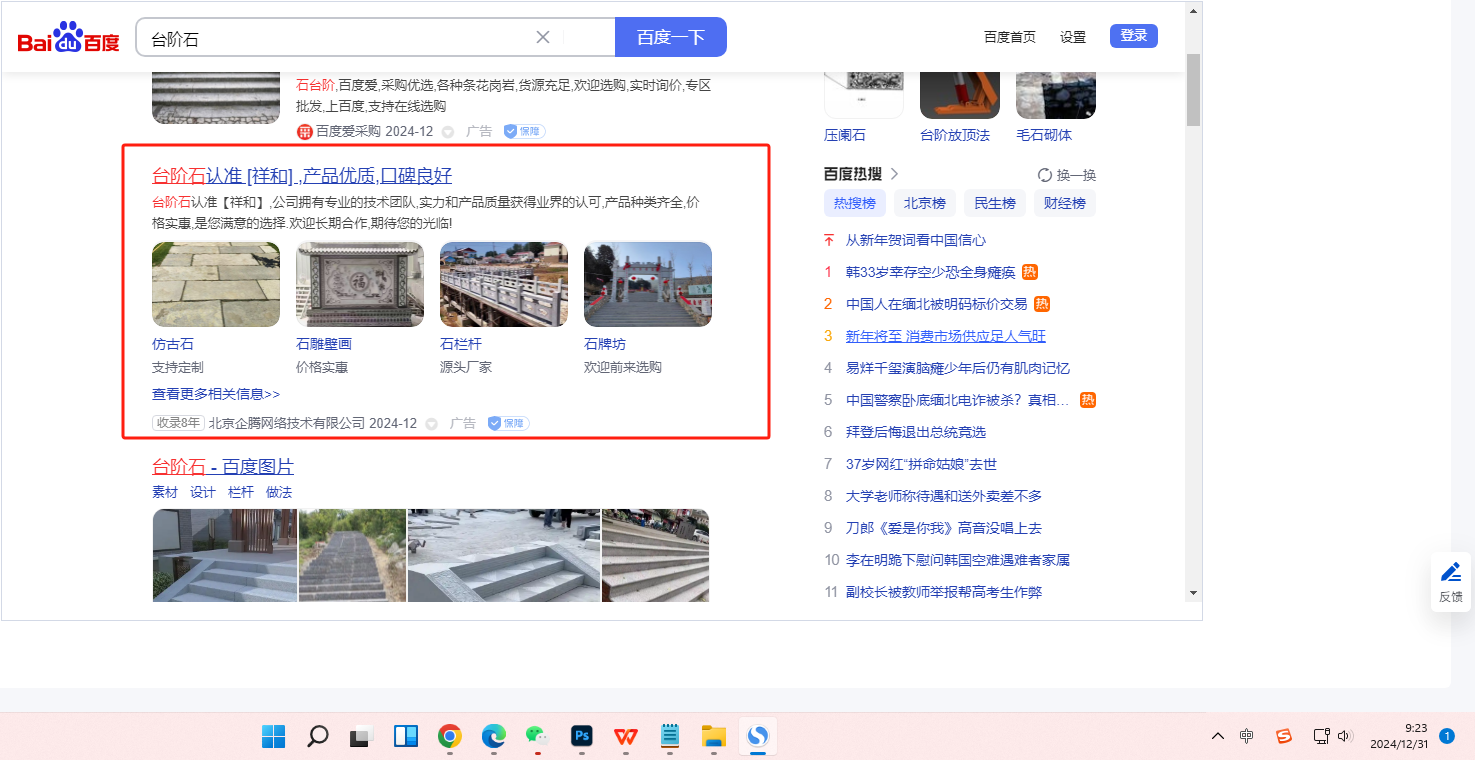Click the volume icon in the system tray
The image size is (1475, 760).
click(x=1345, y=736)
